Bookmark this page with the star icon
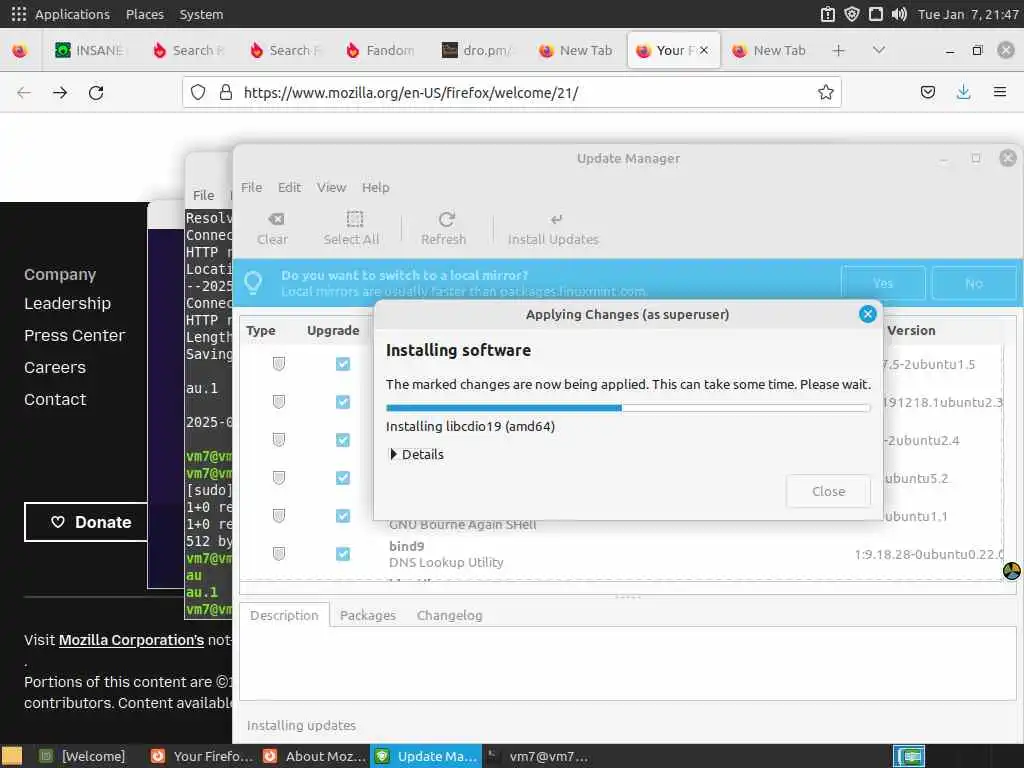 (x=825, y=93)
